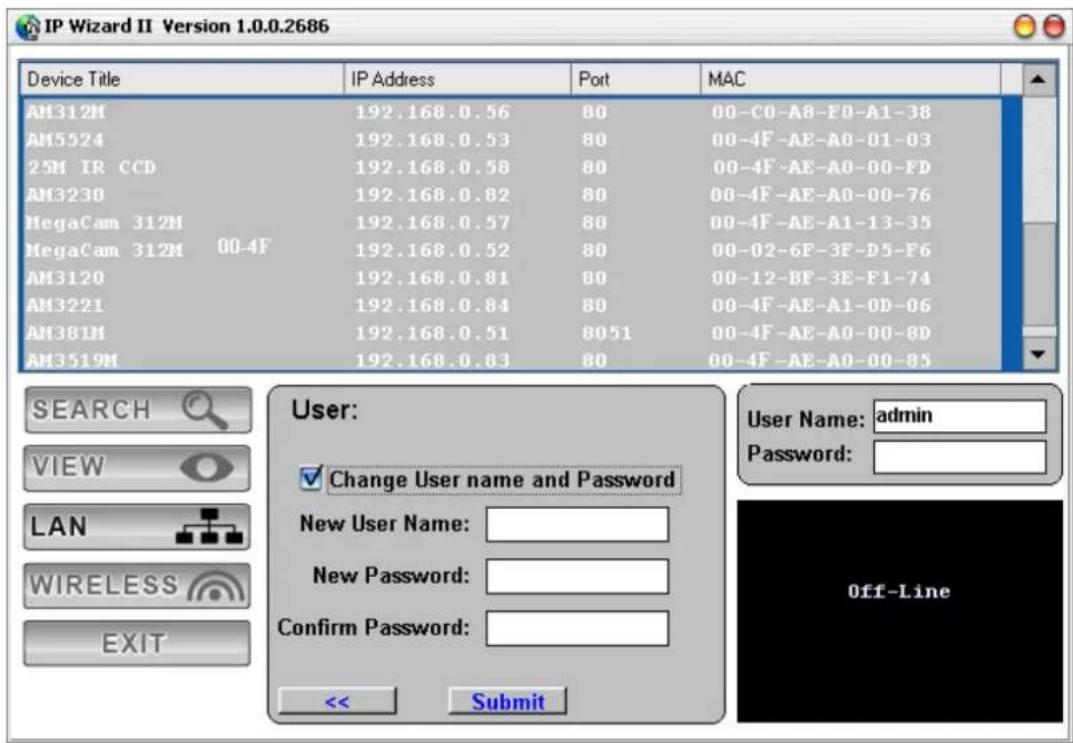Click MAC address 00-02-6F-3F-D5-F6
Viewport: 1073px width, 743px height.
tap(820, 250)
